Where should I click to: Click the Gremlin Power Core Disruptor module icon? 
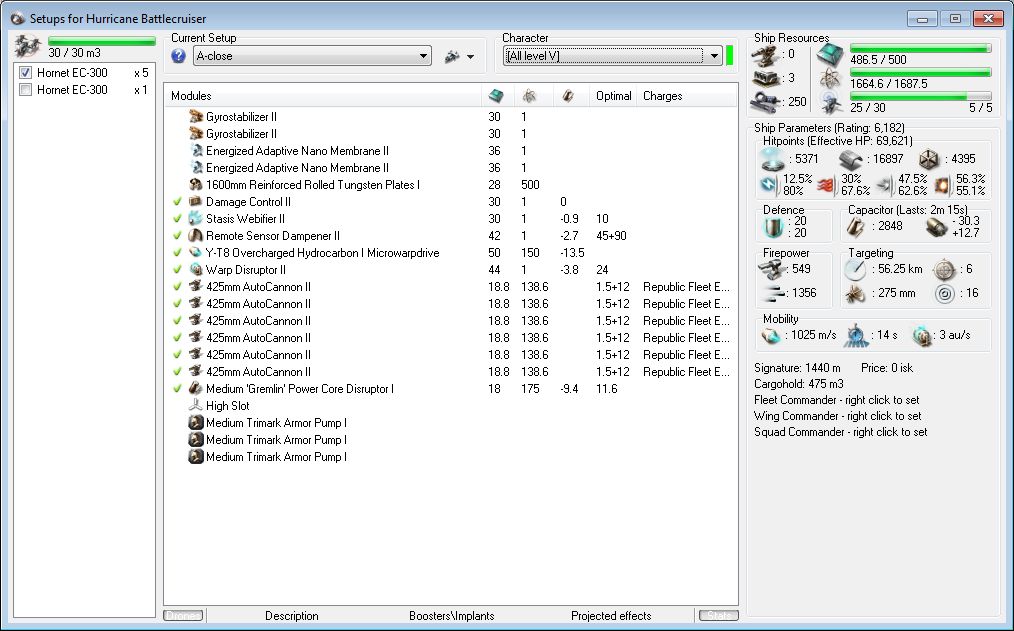(195, 389)
